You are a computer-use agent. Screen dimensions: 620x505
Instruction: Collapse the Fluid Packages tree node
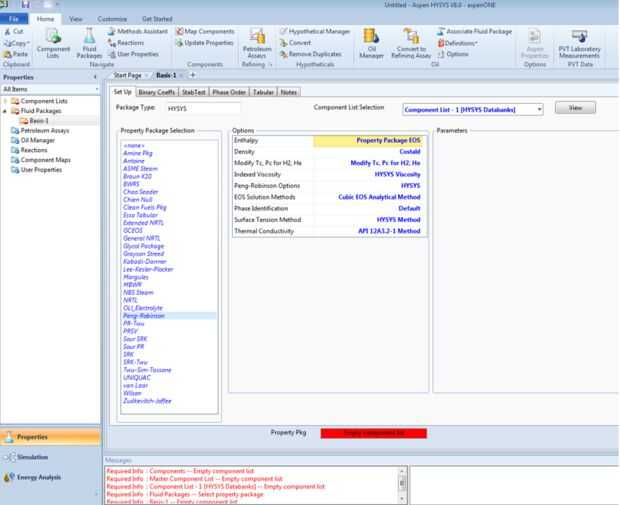(x=5, y=111)
